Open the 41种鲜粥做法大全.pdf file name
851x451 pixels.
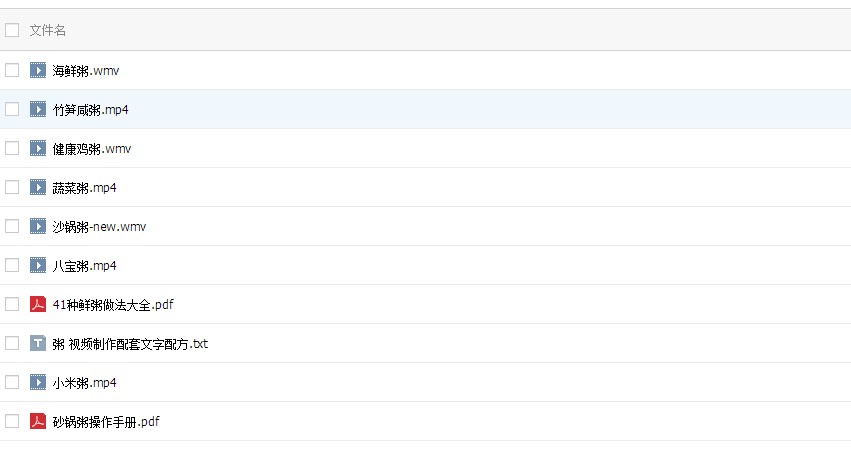coord(113,304)
